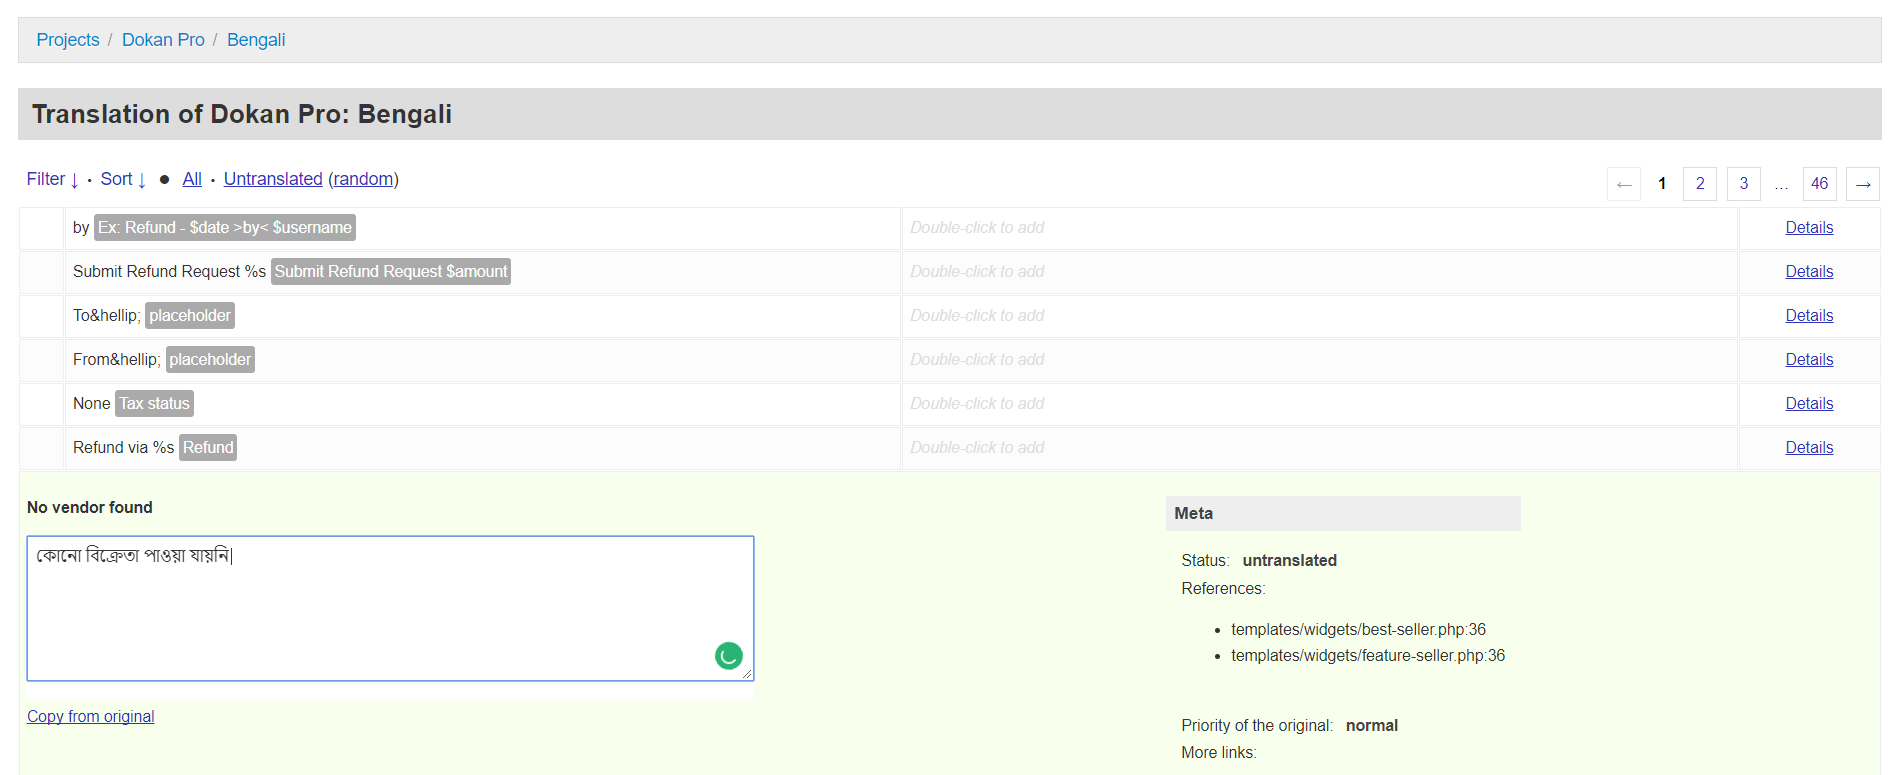
Task: Click the 'From&hellip;' original text
Action: click(x=116, y=360)
